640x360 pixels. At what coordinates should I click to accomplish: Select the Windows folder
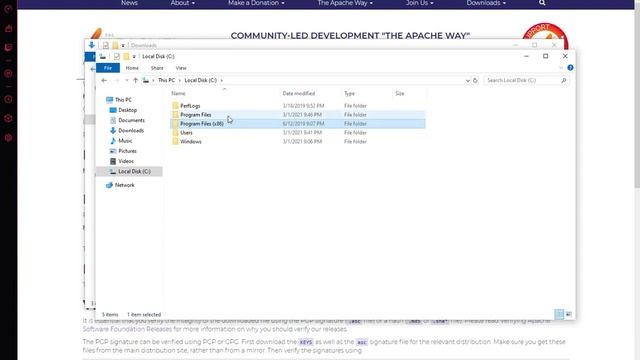click(x=191, y=142)
